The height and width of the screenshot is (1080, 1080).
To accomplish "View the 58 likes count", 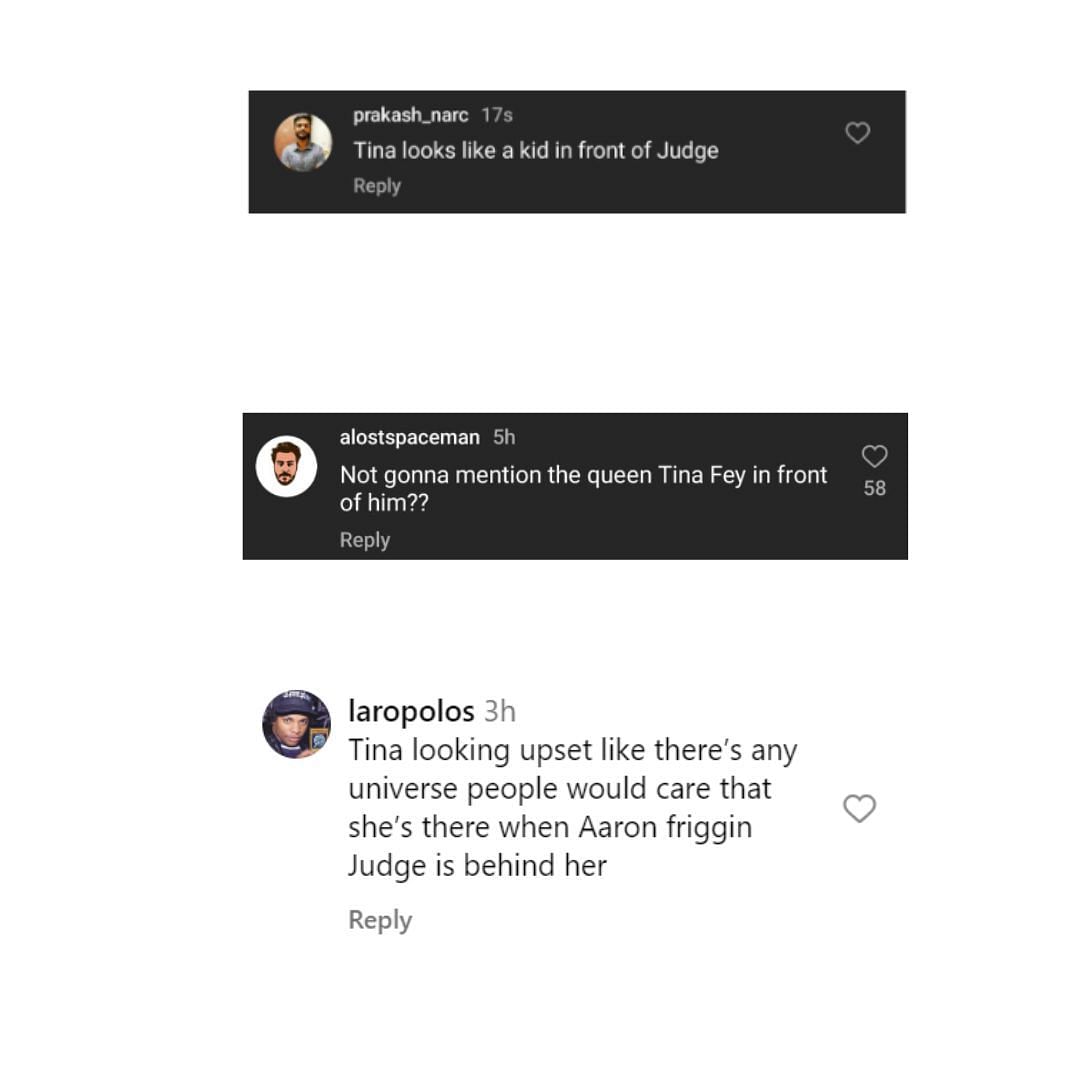I will 875,488.
